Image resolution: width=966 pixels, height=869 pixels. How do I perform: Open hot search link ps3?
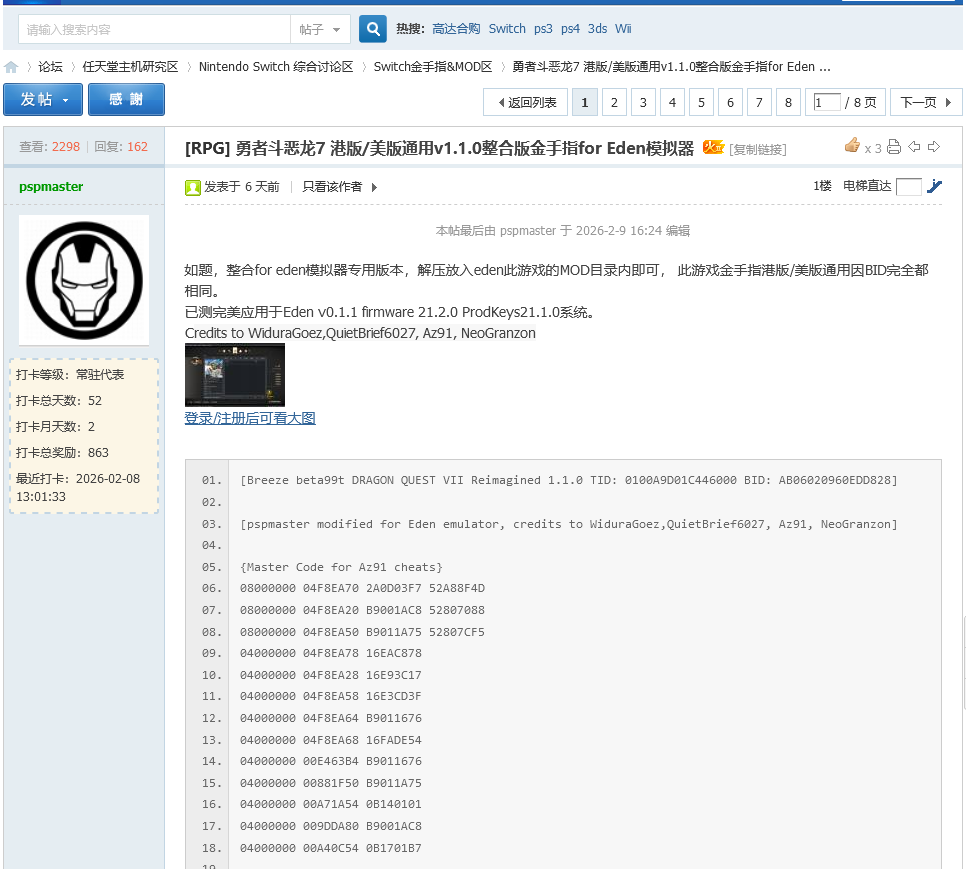pos(543,29)
